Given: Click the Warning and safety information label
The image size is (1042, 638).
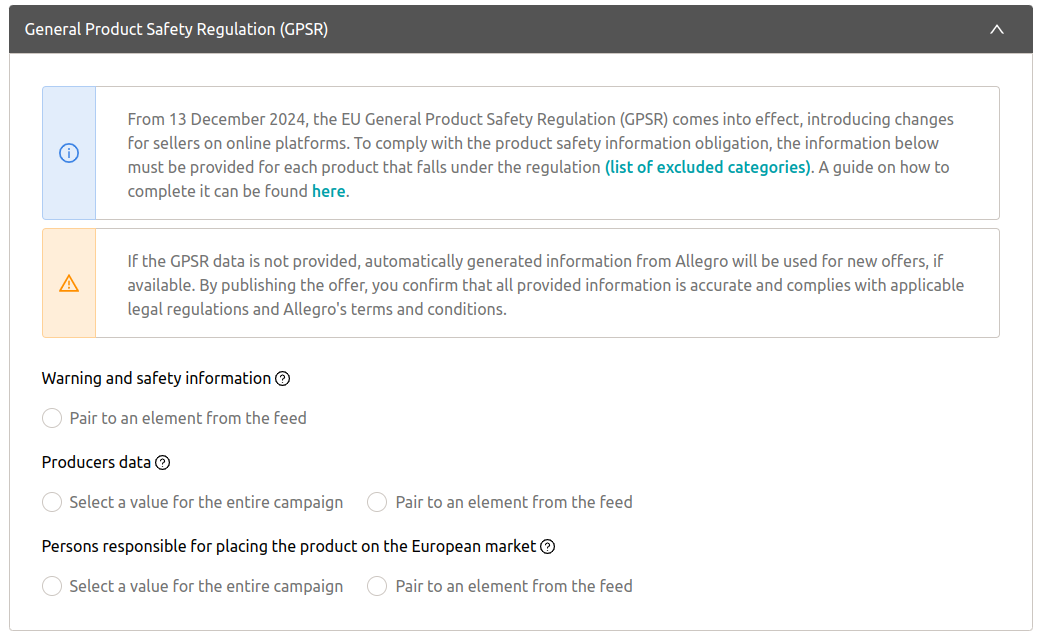Looking at the screenshot, I should coord(156,378).
